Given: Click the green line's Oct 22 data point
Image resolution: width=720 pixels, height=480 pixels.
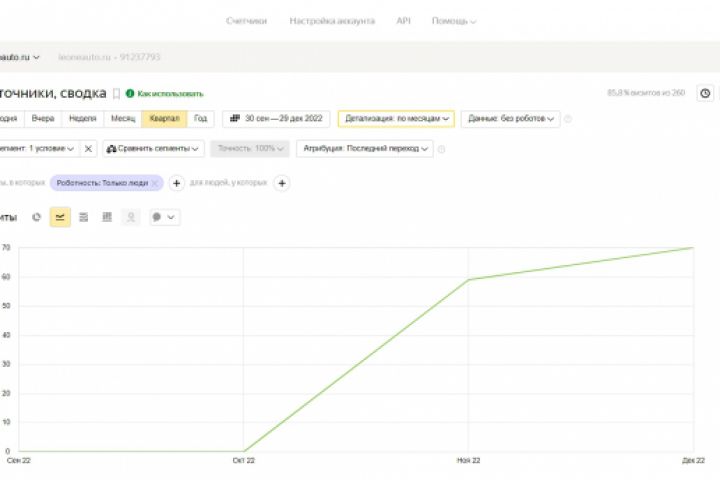Looking at the screenshot, I should pos(243,452).
